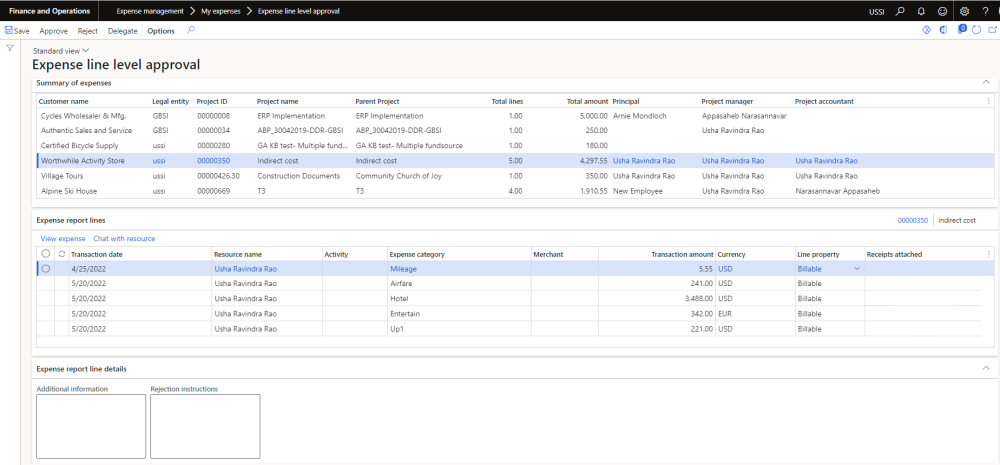1000x465 pixels.
Task: Open the Billable line property dropdown
Action: [856, 269]
